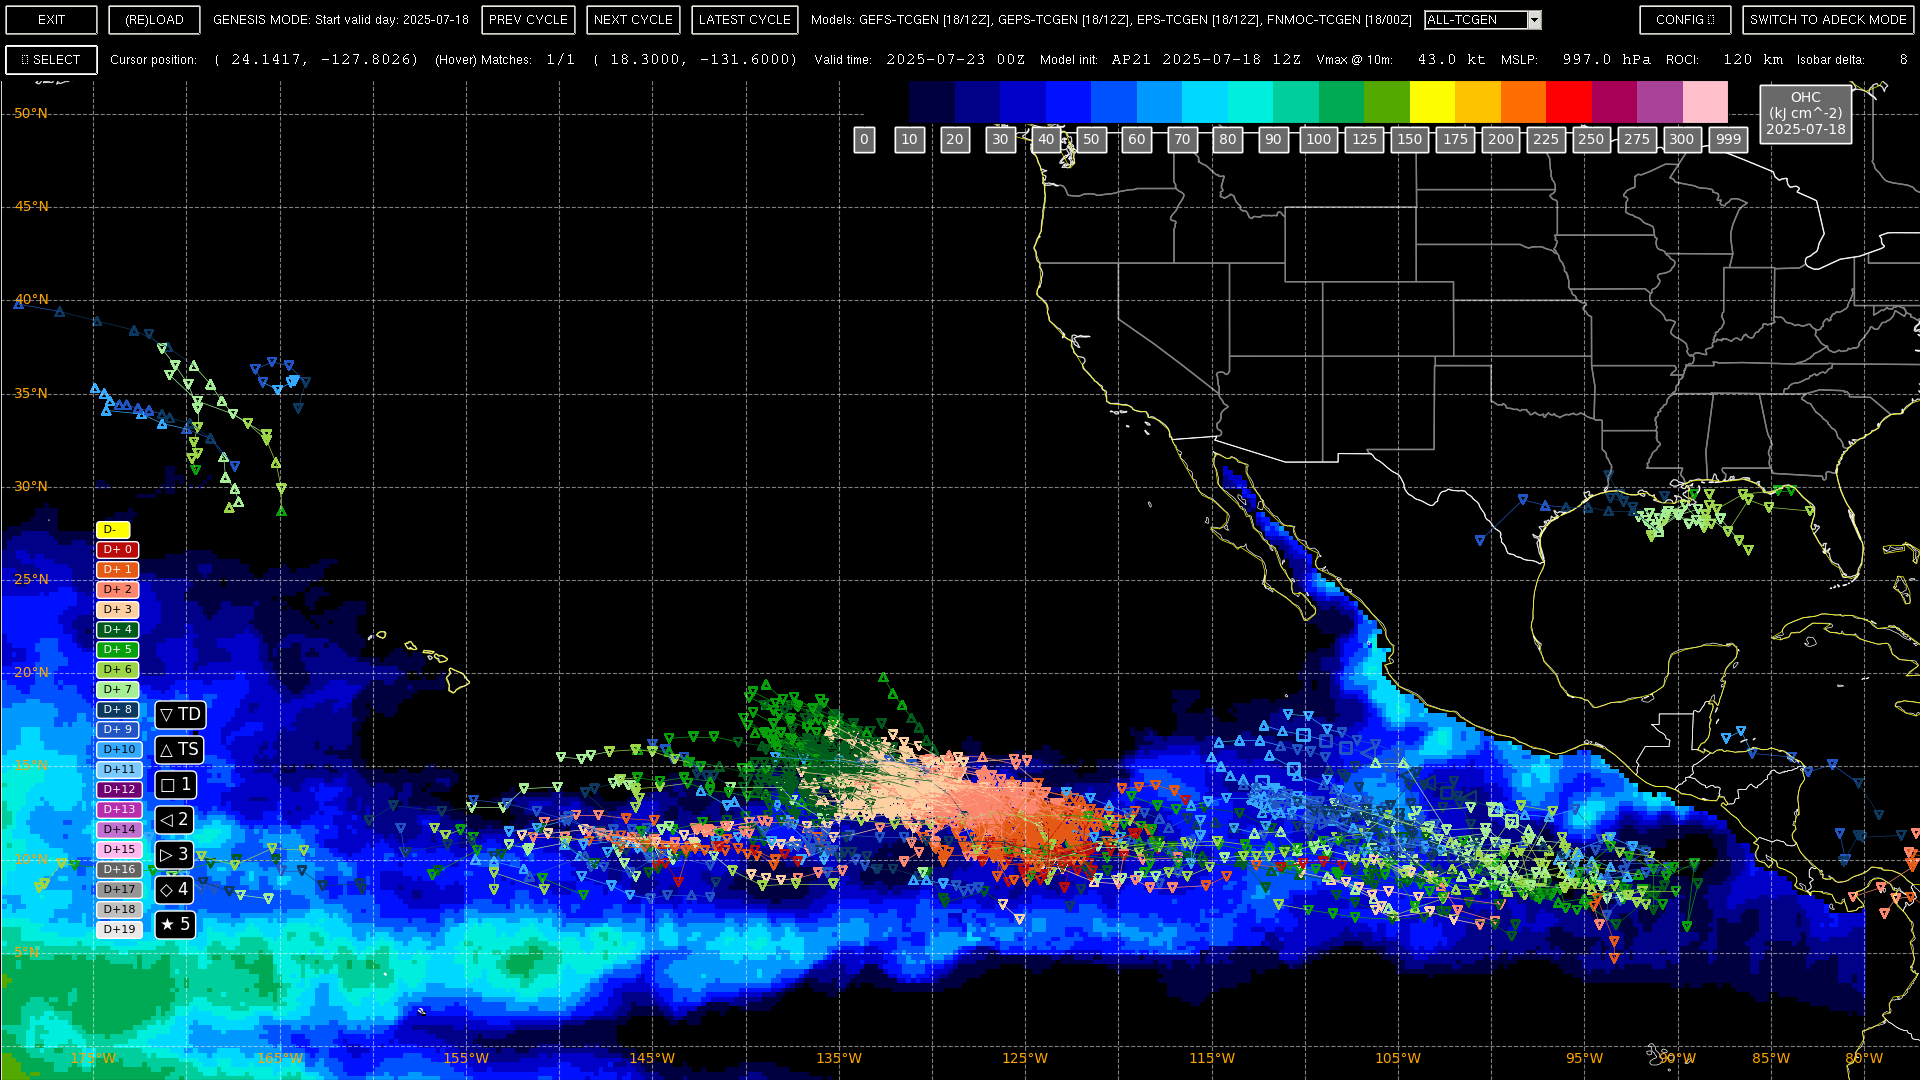Click the category 1 square marker
This screenshot has height=1080, width=1920.
pos(168,785)
